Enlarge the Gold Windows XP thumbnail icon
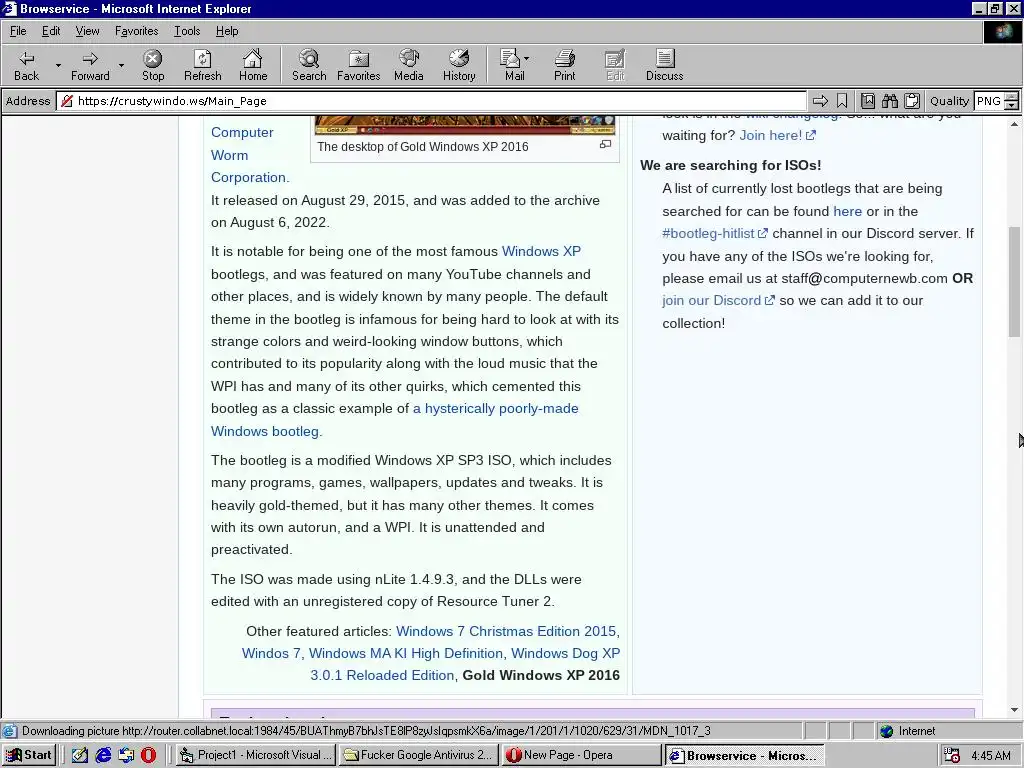Screen dimensions: 1024x768 pyautogui.click(x=605, y=144)
